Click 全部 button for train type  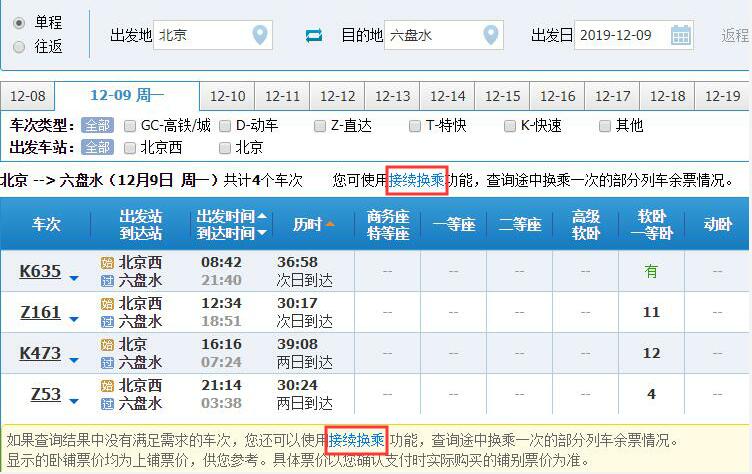click(x=97, y=126)
